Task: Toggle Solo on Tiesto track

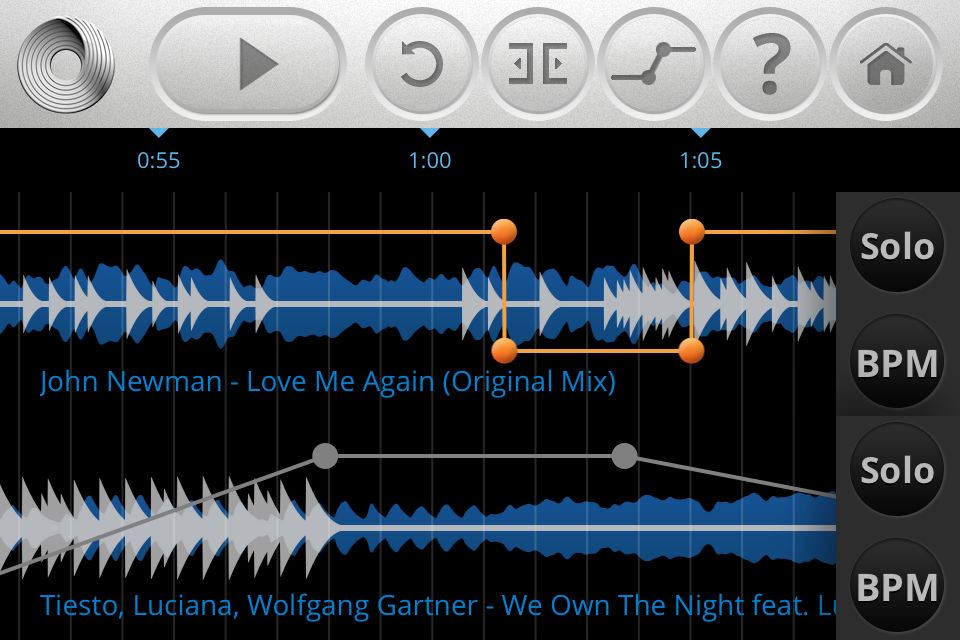Action: pyautogui.click(x=897, y=470)
